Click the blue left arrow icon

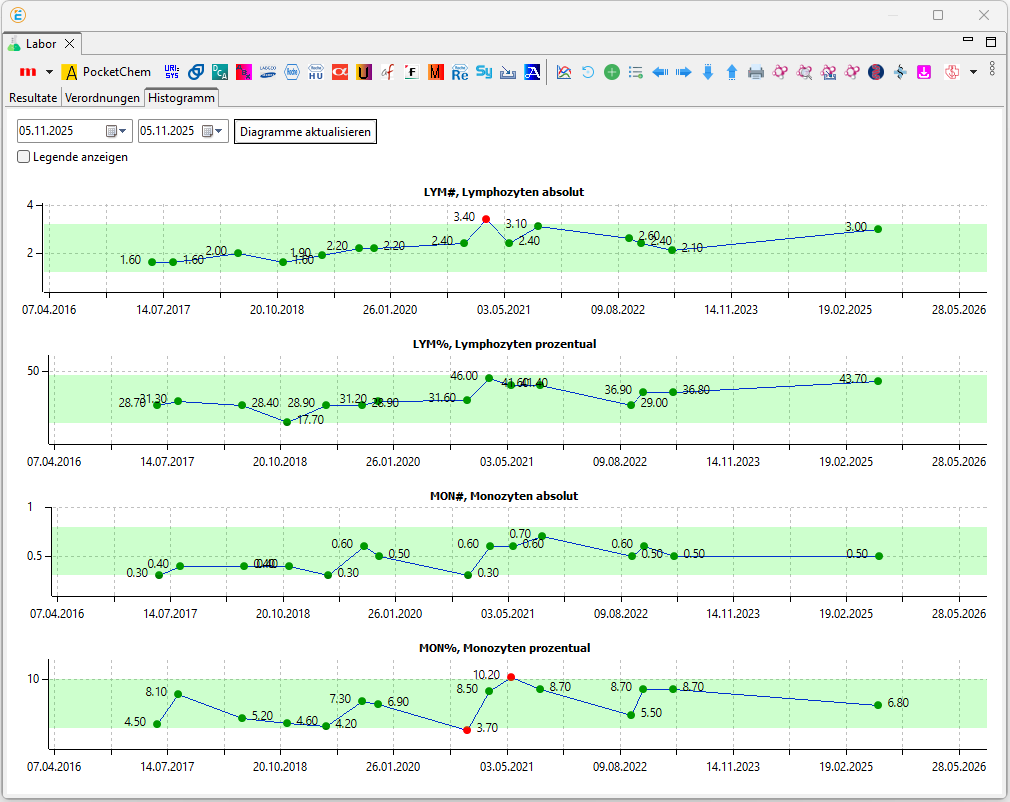coord(660,72)
